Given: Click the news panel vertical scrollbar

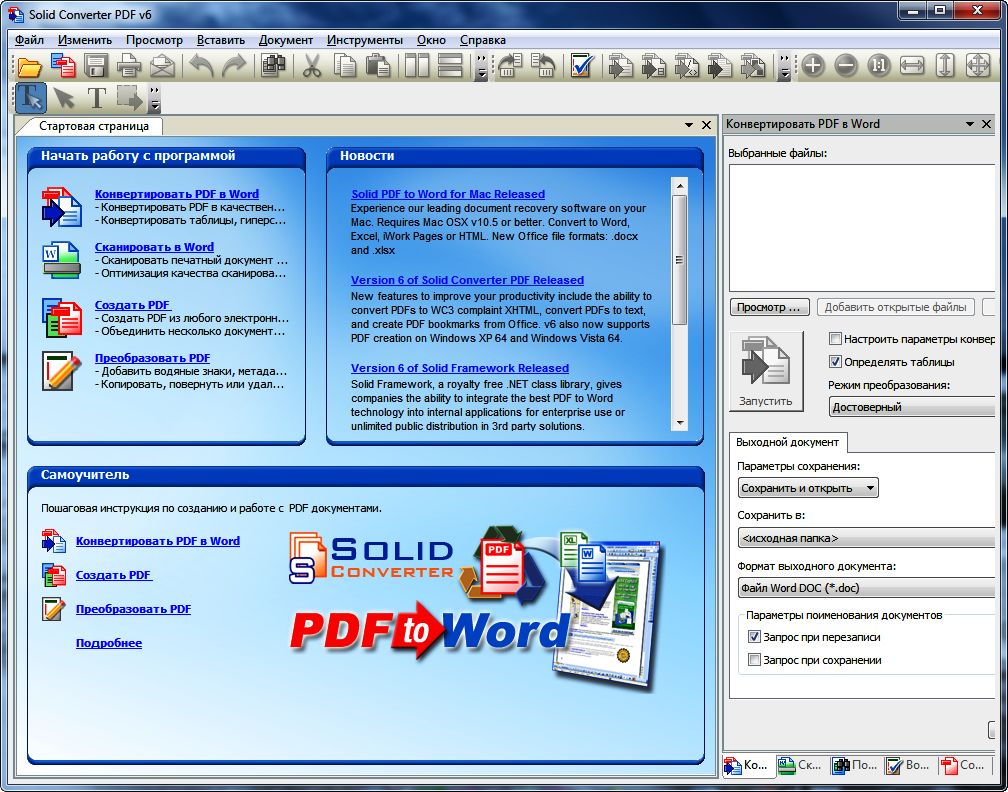Looking at the screenshot, I should point(680,260).
